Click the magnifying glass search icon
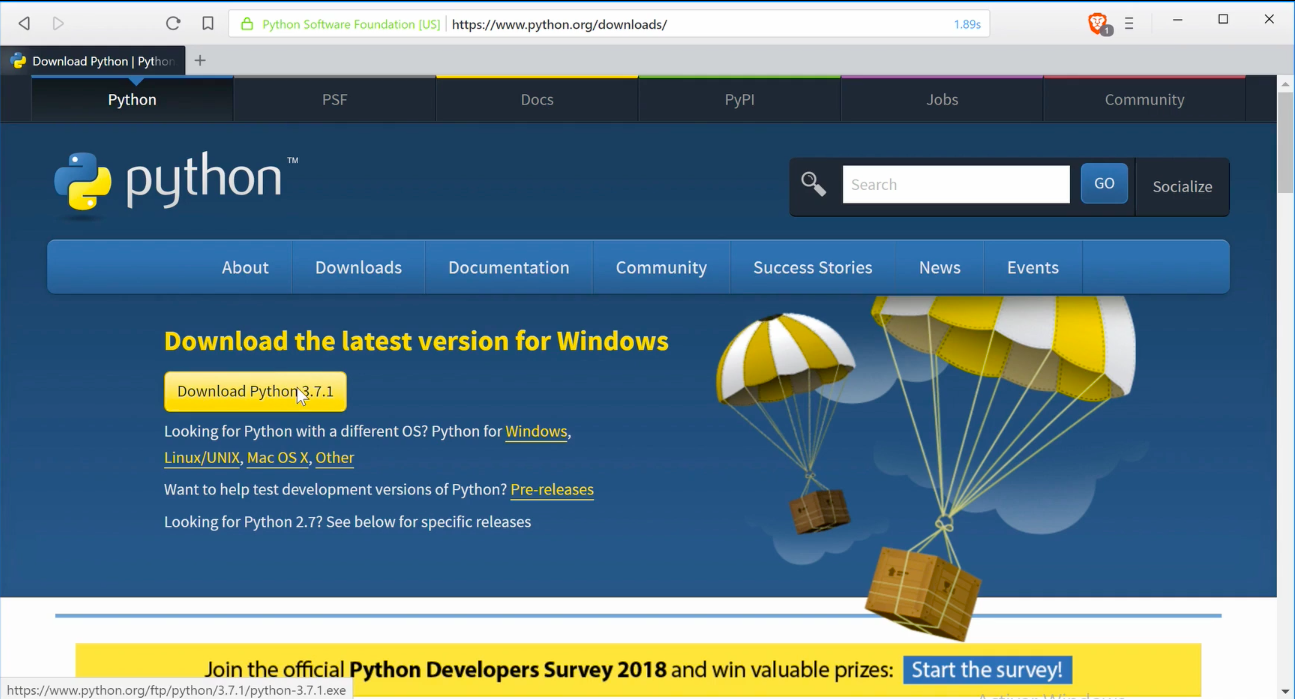The height and width of the screenshot is (699, 1295). point(814,184)
